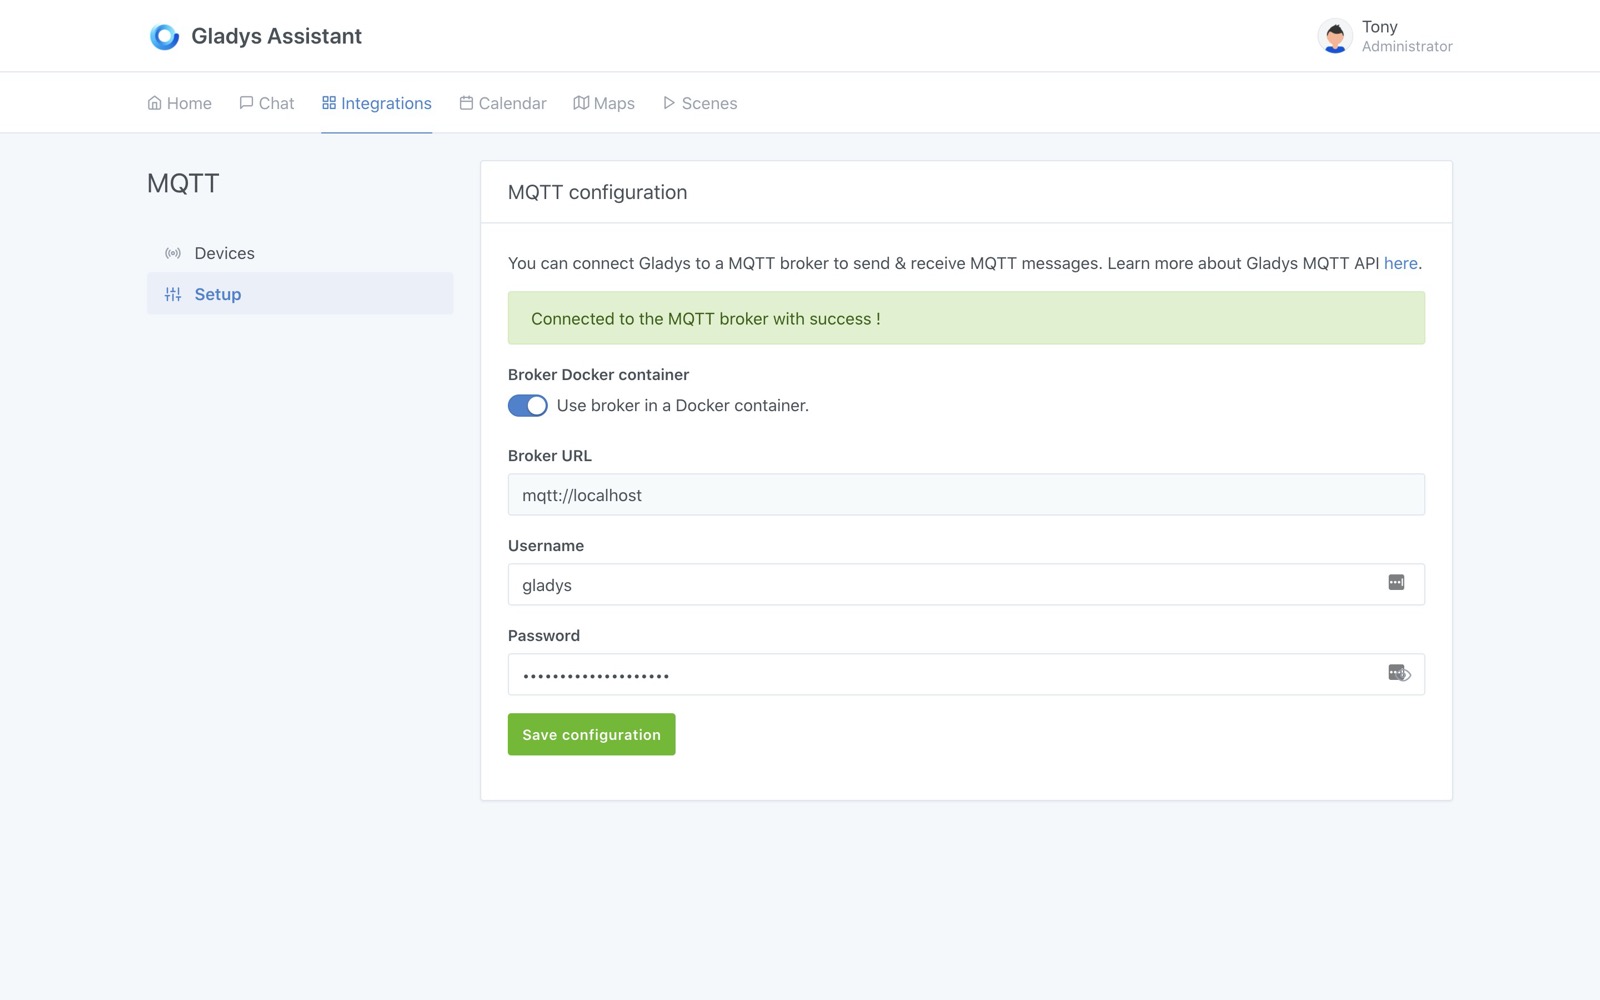Click the Scenes play icon
Screen dimensions: 1600x1000
point(668,102)
